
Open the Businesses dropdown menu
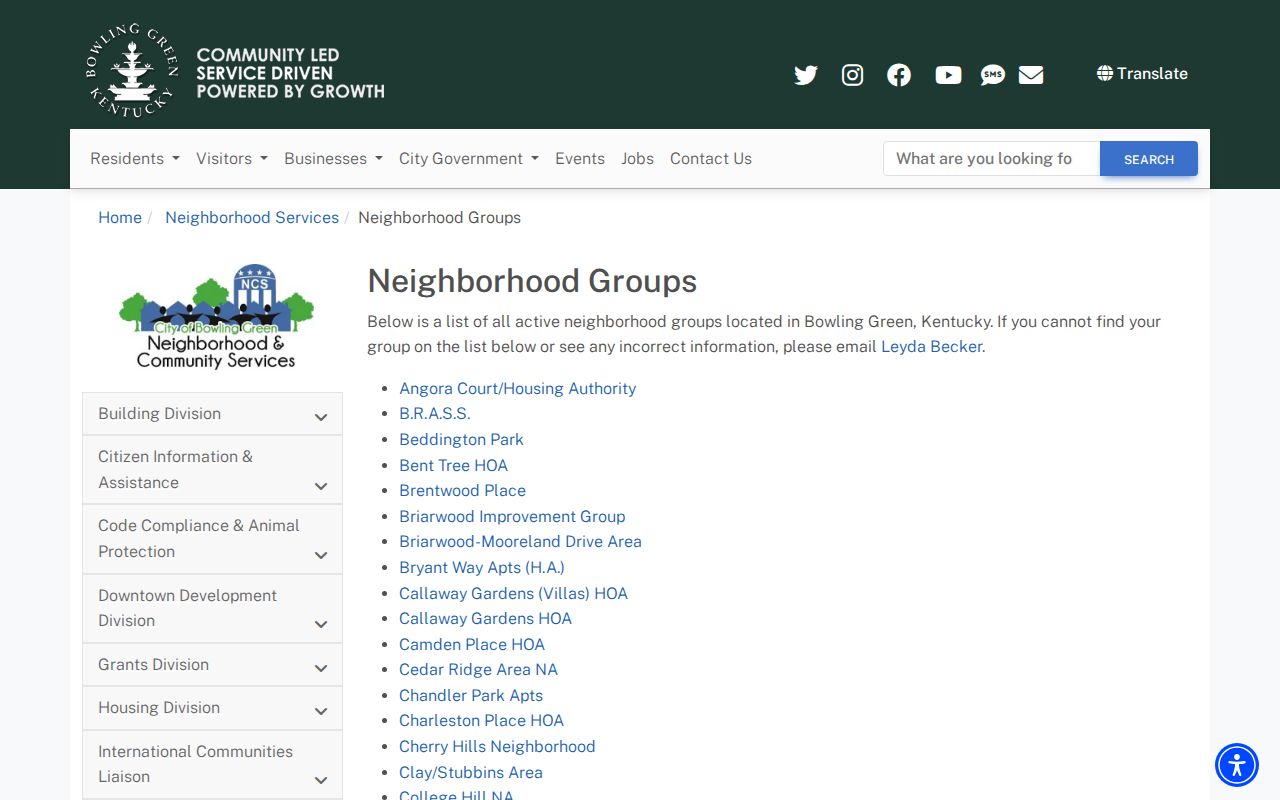[333, 158]
